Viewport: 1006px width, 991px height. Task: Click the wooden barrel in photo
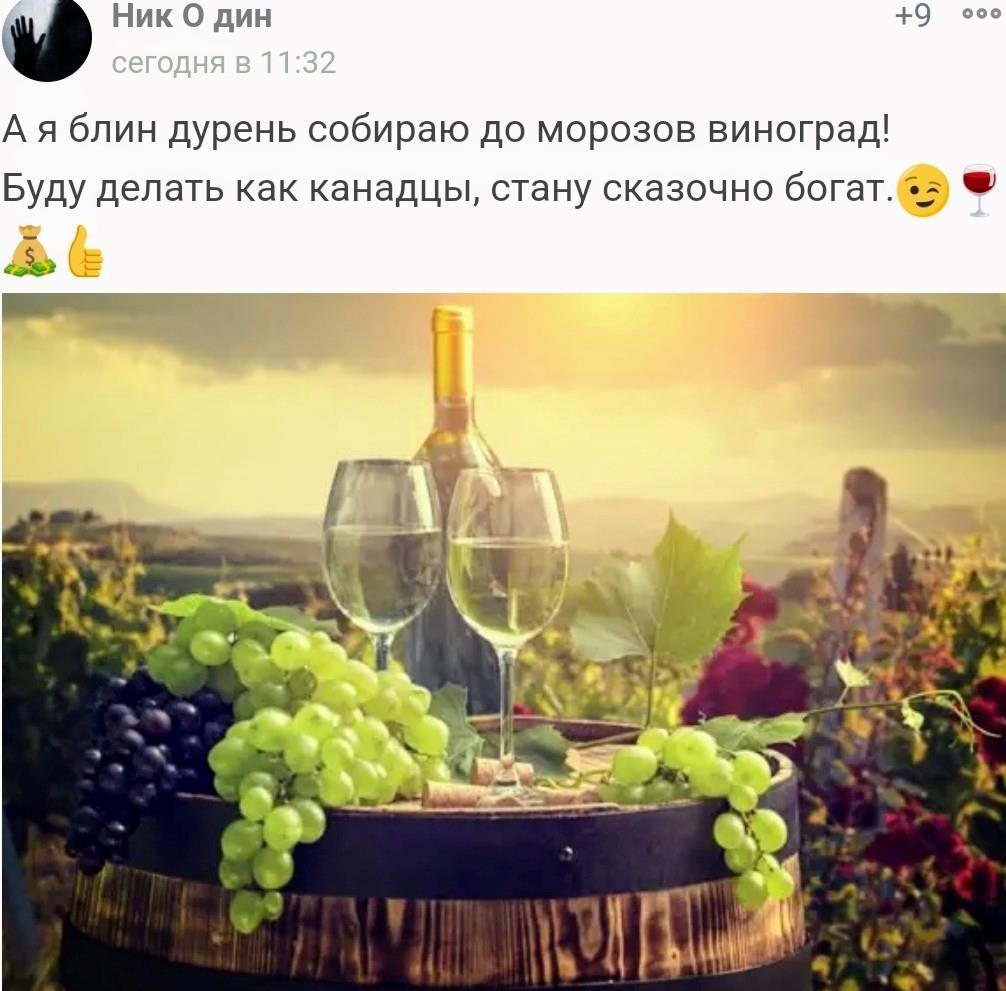tap(436, 885)
